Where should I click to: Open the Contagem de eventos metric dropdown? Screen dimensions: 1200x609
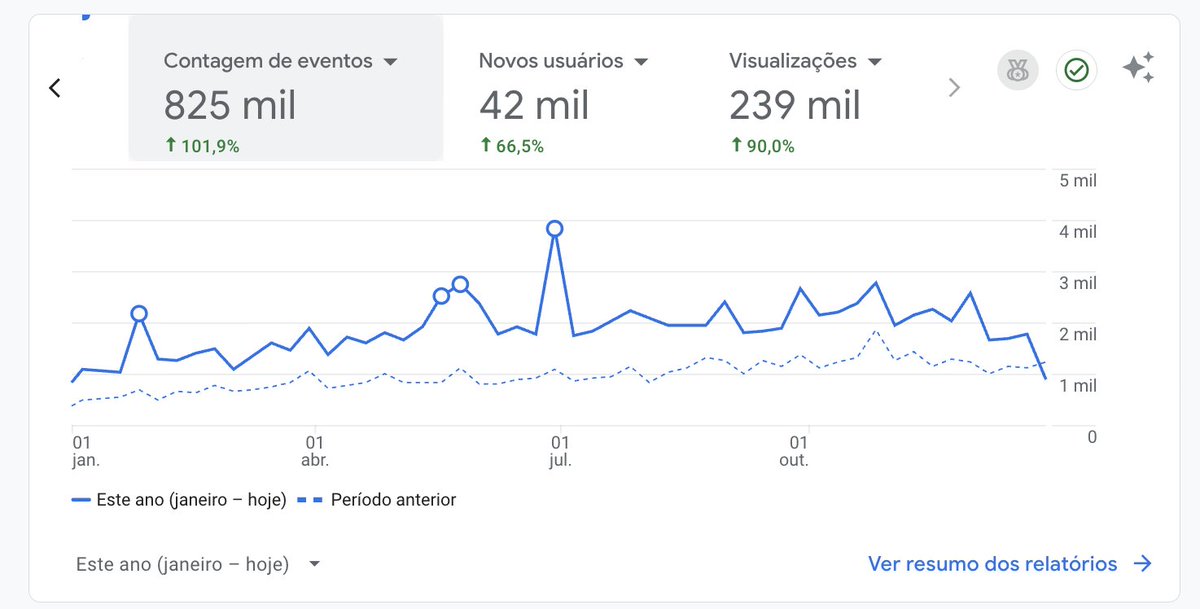[x=391, y=62]
